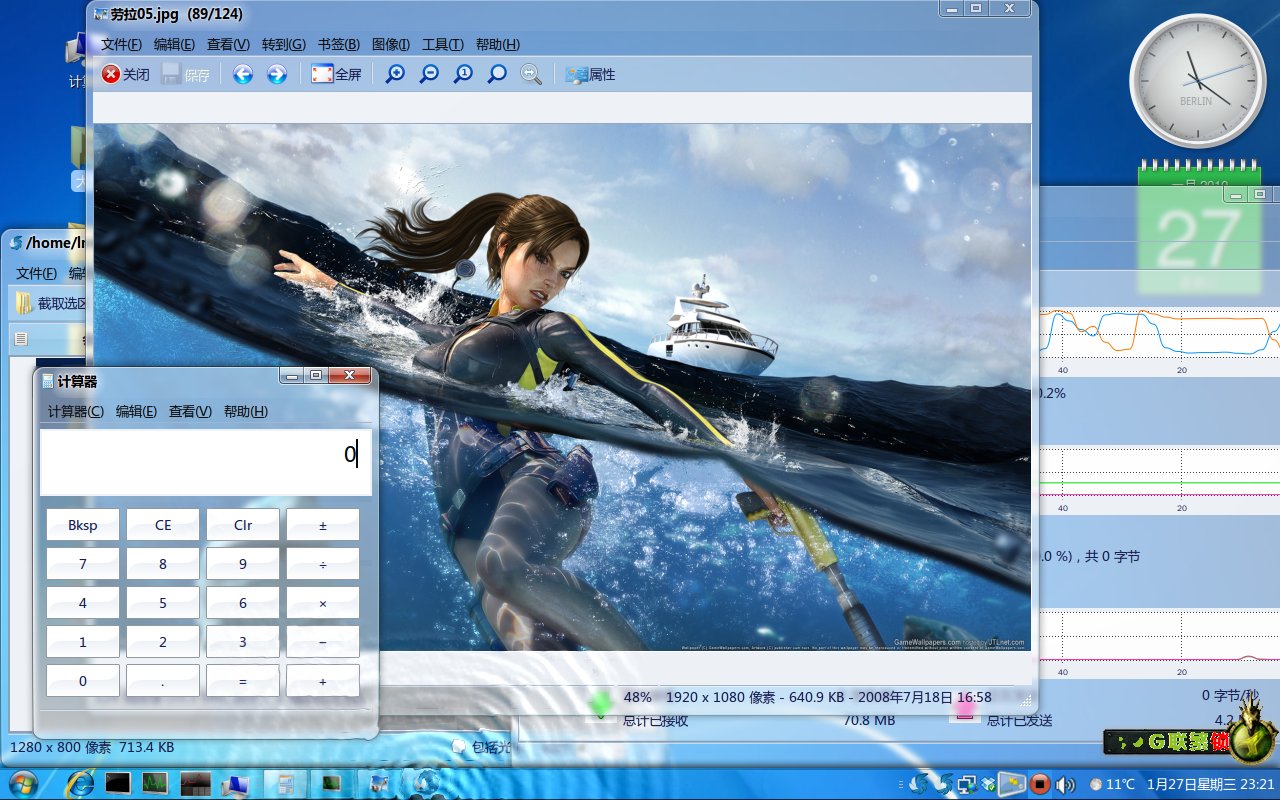Open 编辑(E) menu in calculator window
This screenshot has width=1280, height=800.
coord(136,411)
